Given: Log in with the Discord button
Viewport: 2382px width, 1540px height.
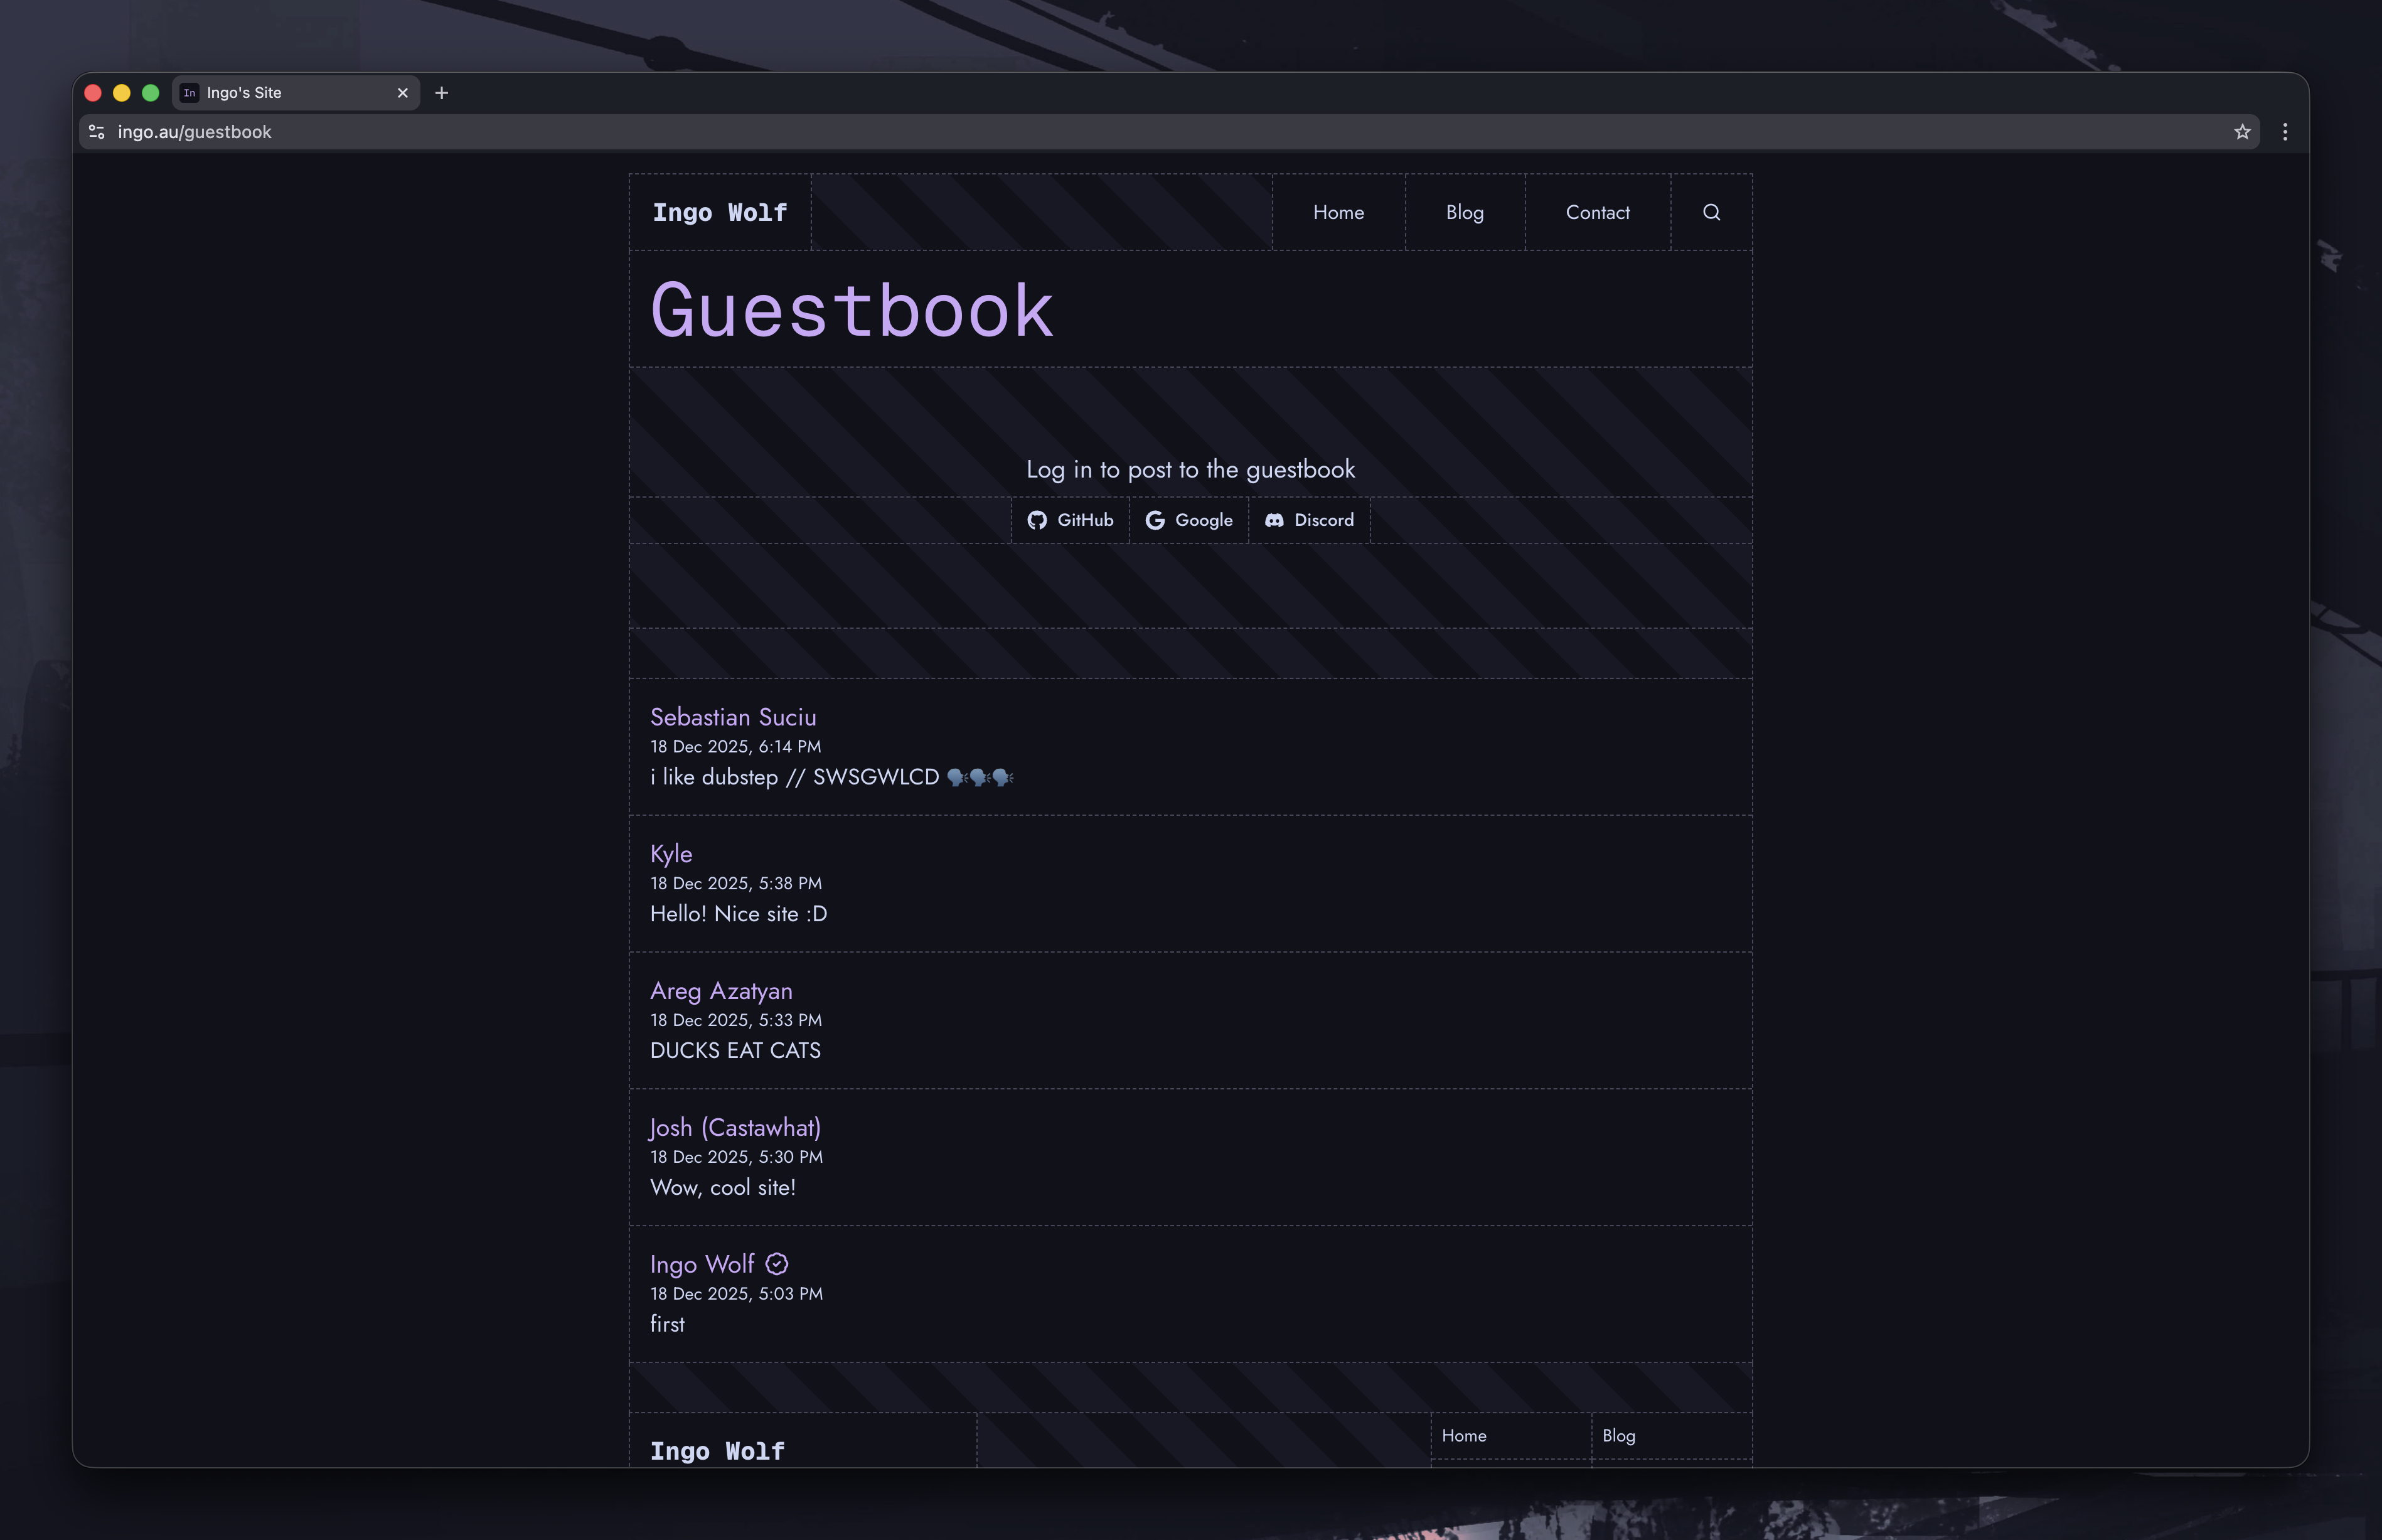Looking at the screenshot, I should pos(1309,520).
